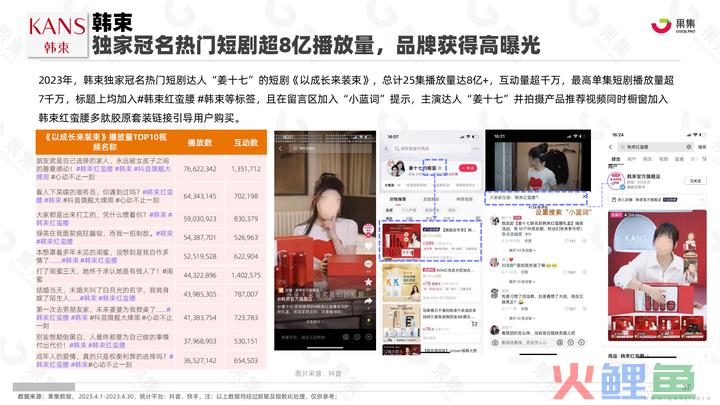Click play count 41,383,754

(200, 317)
